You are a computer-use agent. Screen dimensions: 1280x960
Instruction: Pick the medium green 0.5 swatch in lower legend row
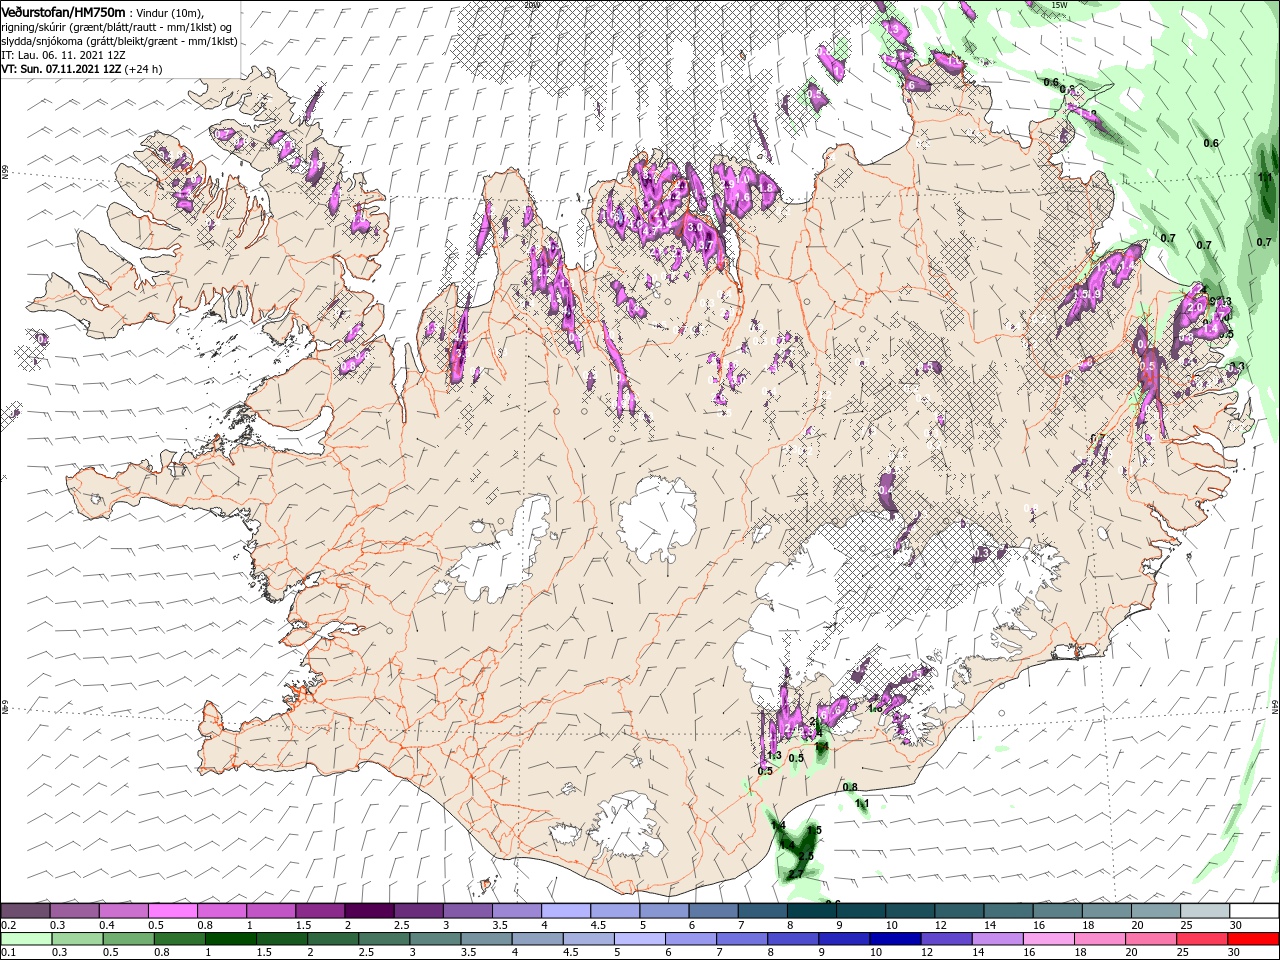tap(128, 939)
